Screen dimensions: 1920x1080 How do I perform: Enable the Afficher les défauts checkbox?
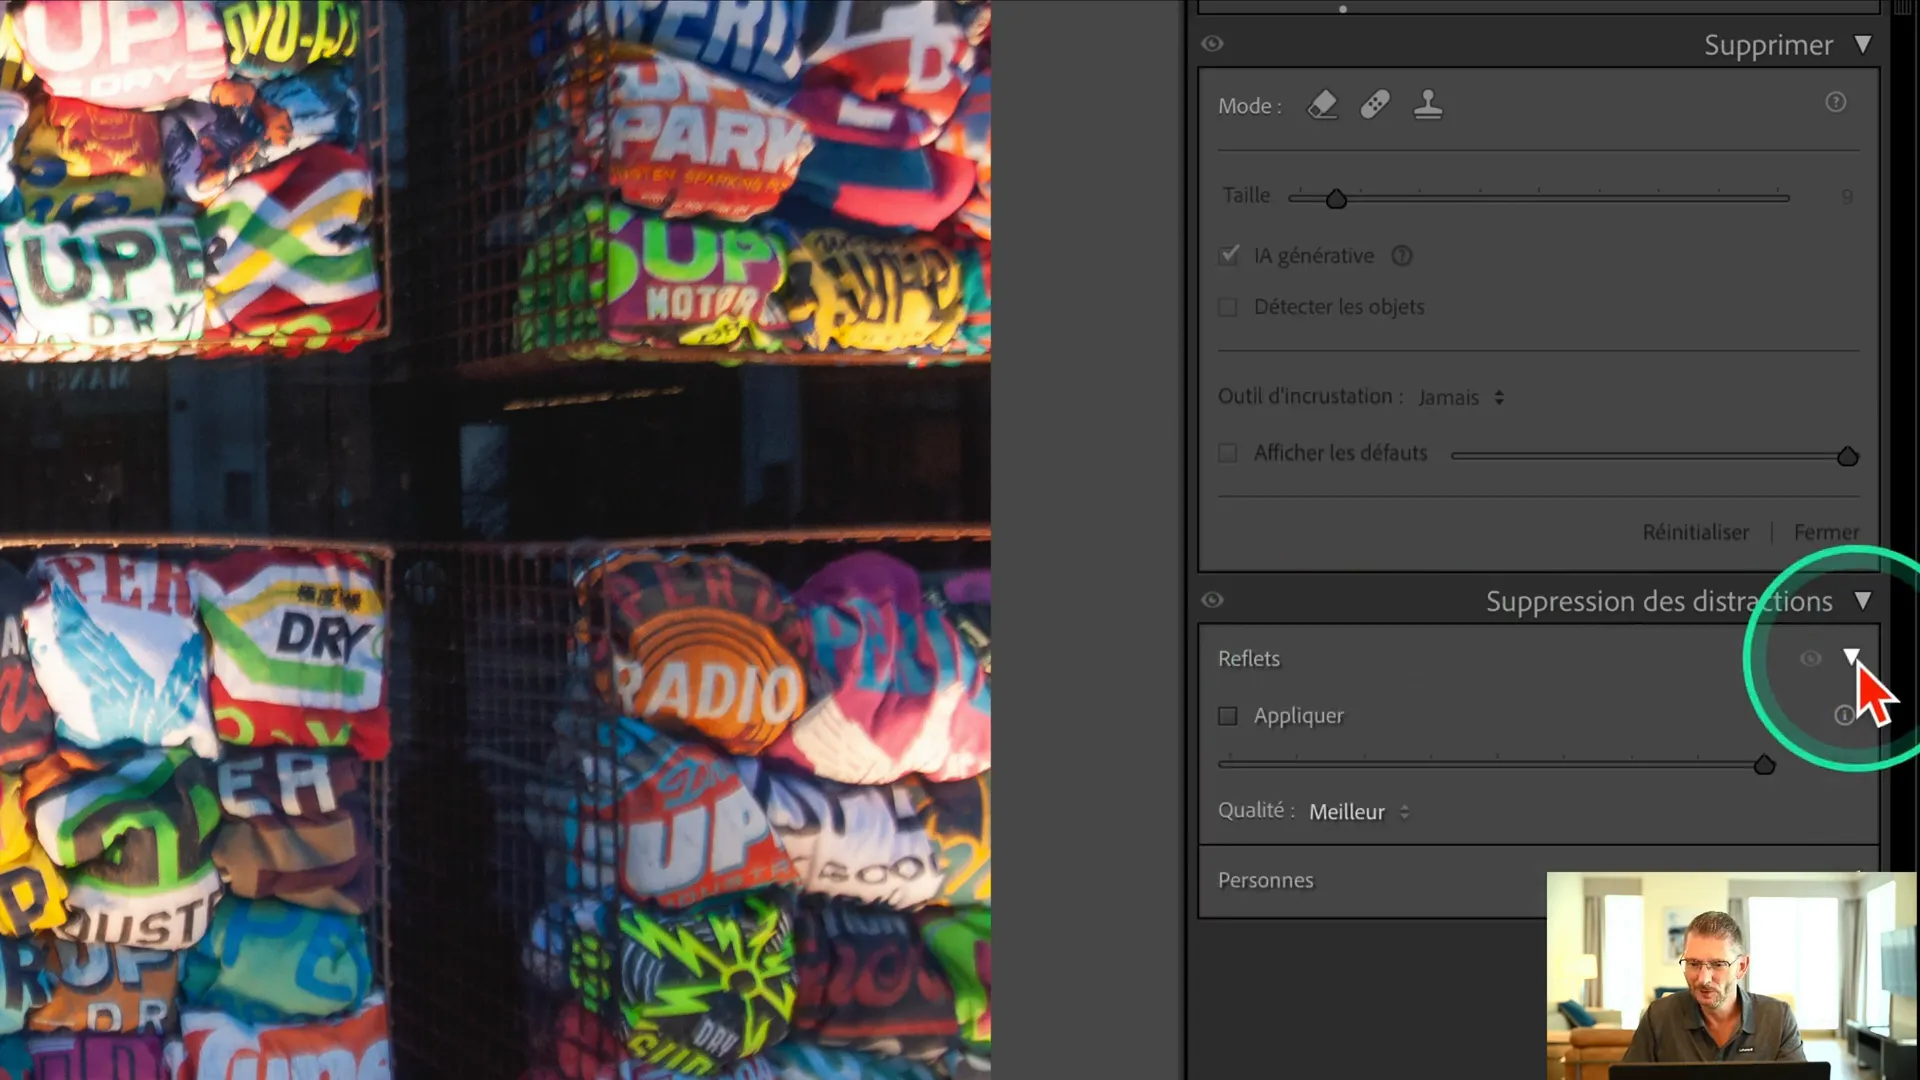pos(1228,453)
